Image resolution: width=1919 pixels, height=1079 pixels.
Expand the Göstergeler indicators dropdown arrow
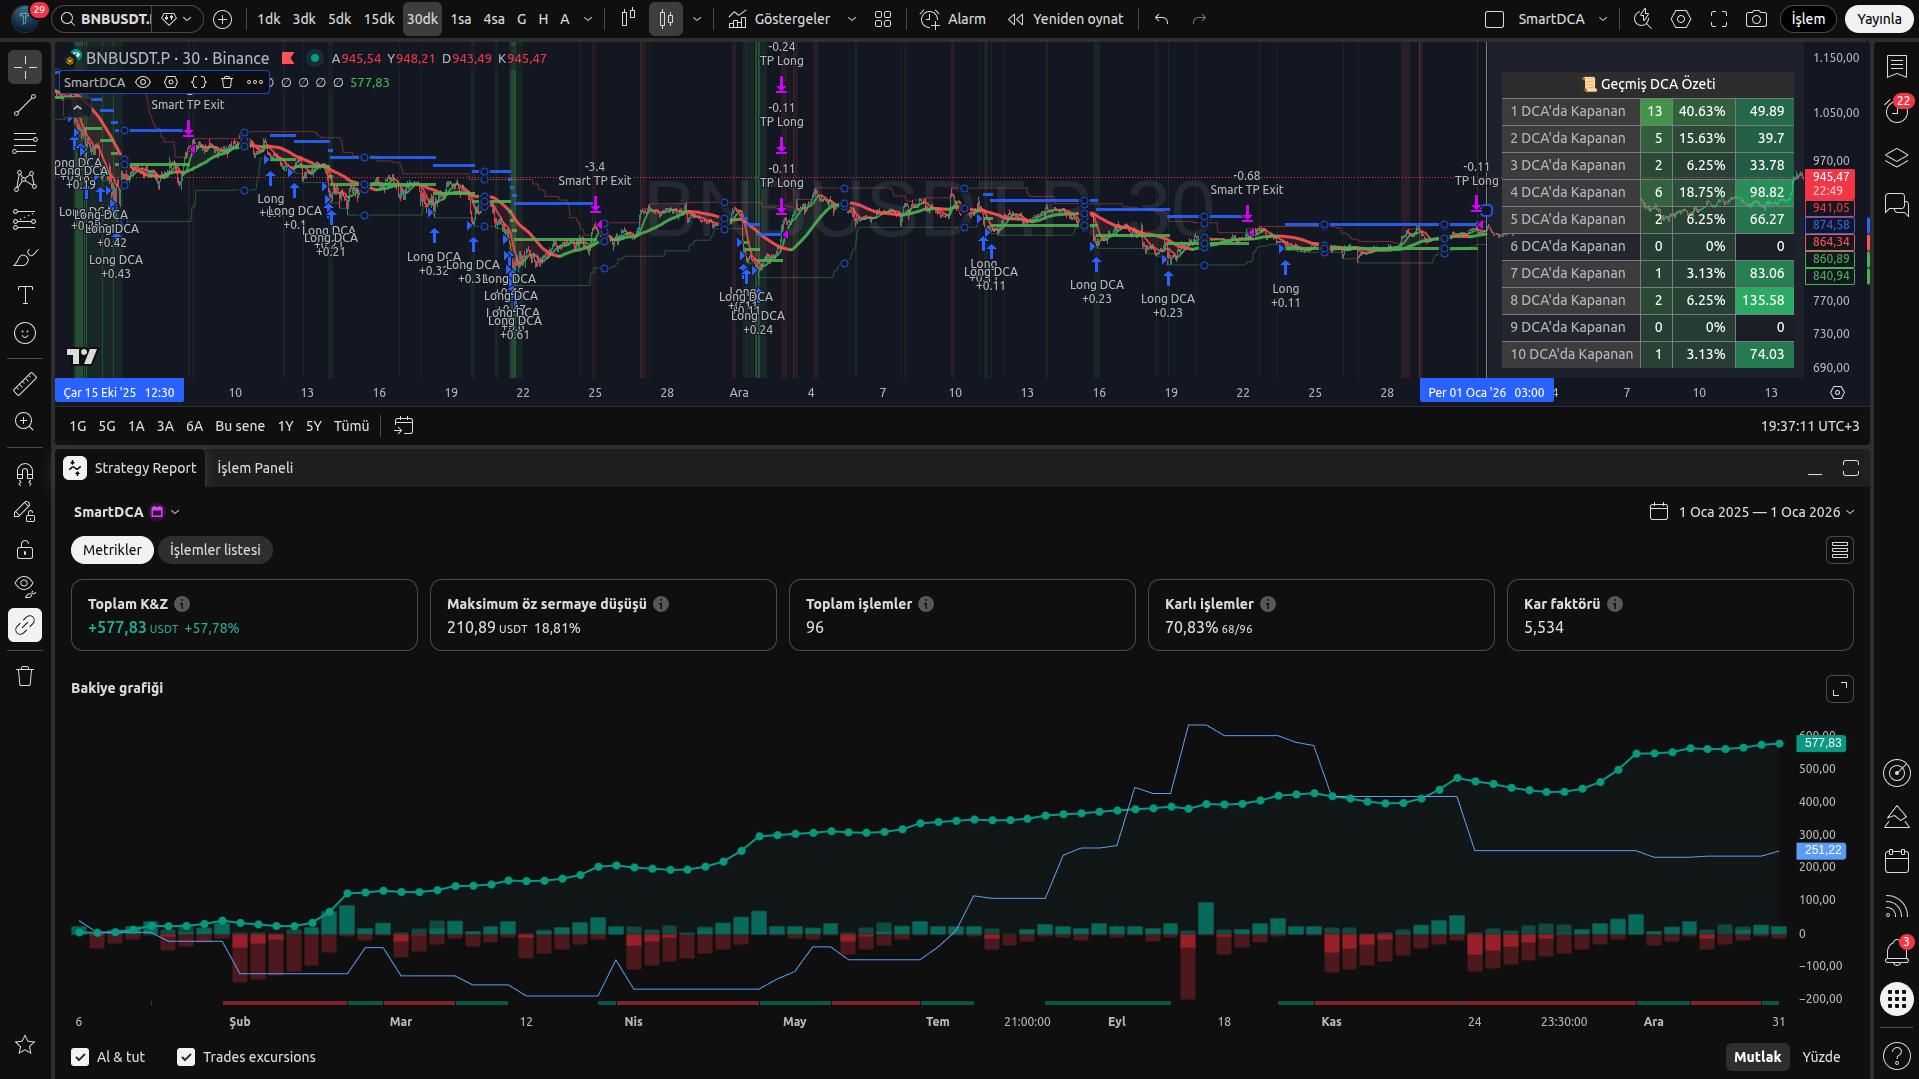(x=851, y=19)
